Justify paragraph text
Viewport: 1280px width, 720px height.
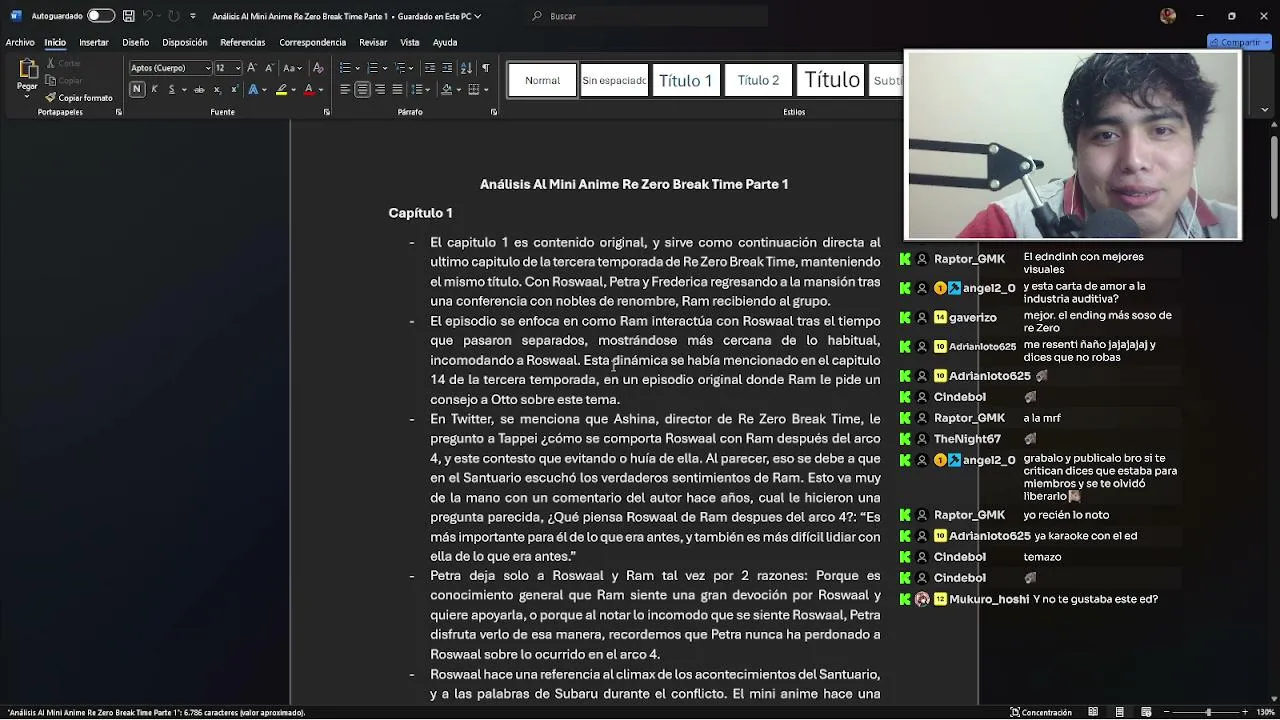[397, 90]
